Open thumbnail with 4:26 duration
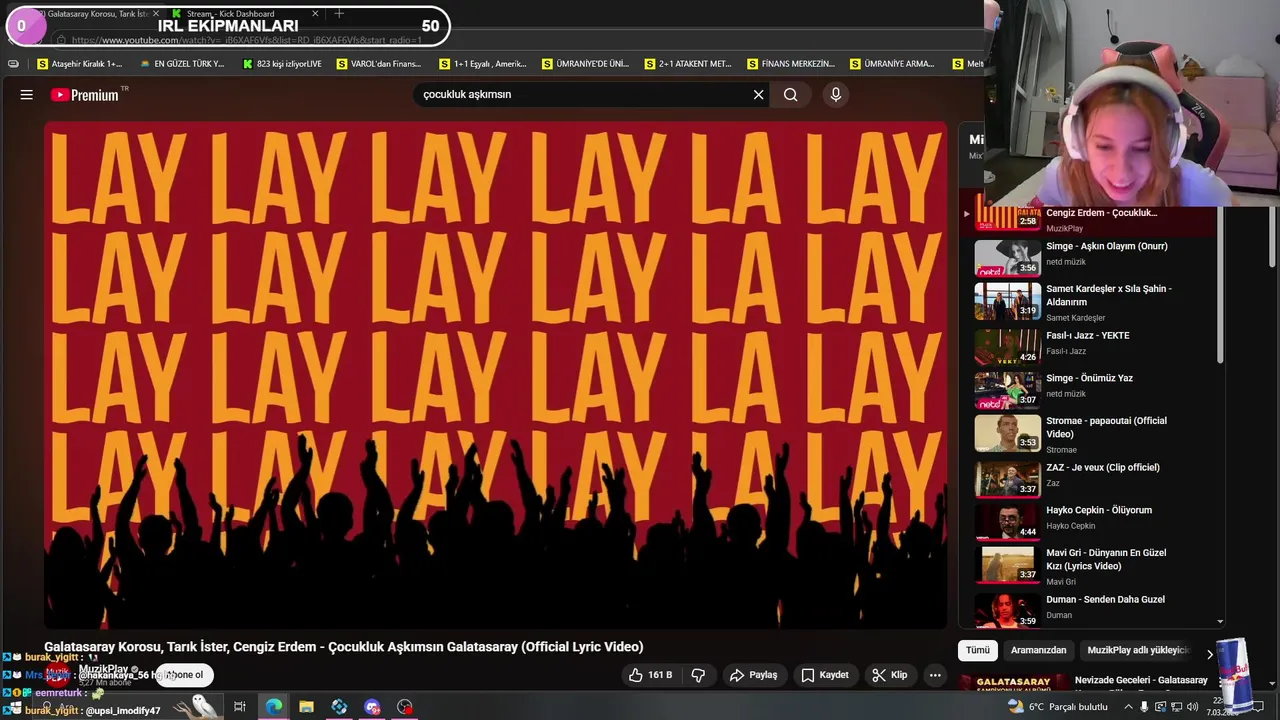The width and height of the screenshot is (1280, 720). [1007, 346]
